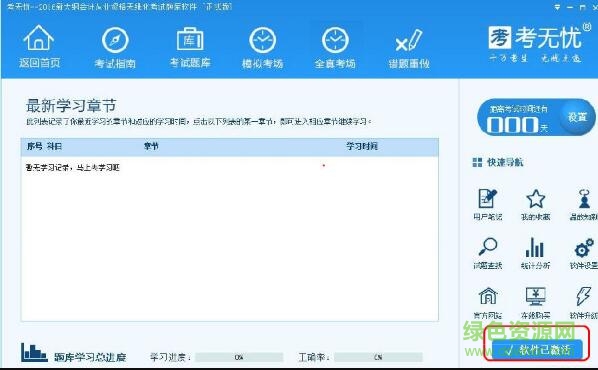Click the 最新学习章节 heading
This screenshot has height=370, width=598.
click(71, 106)
